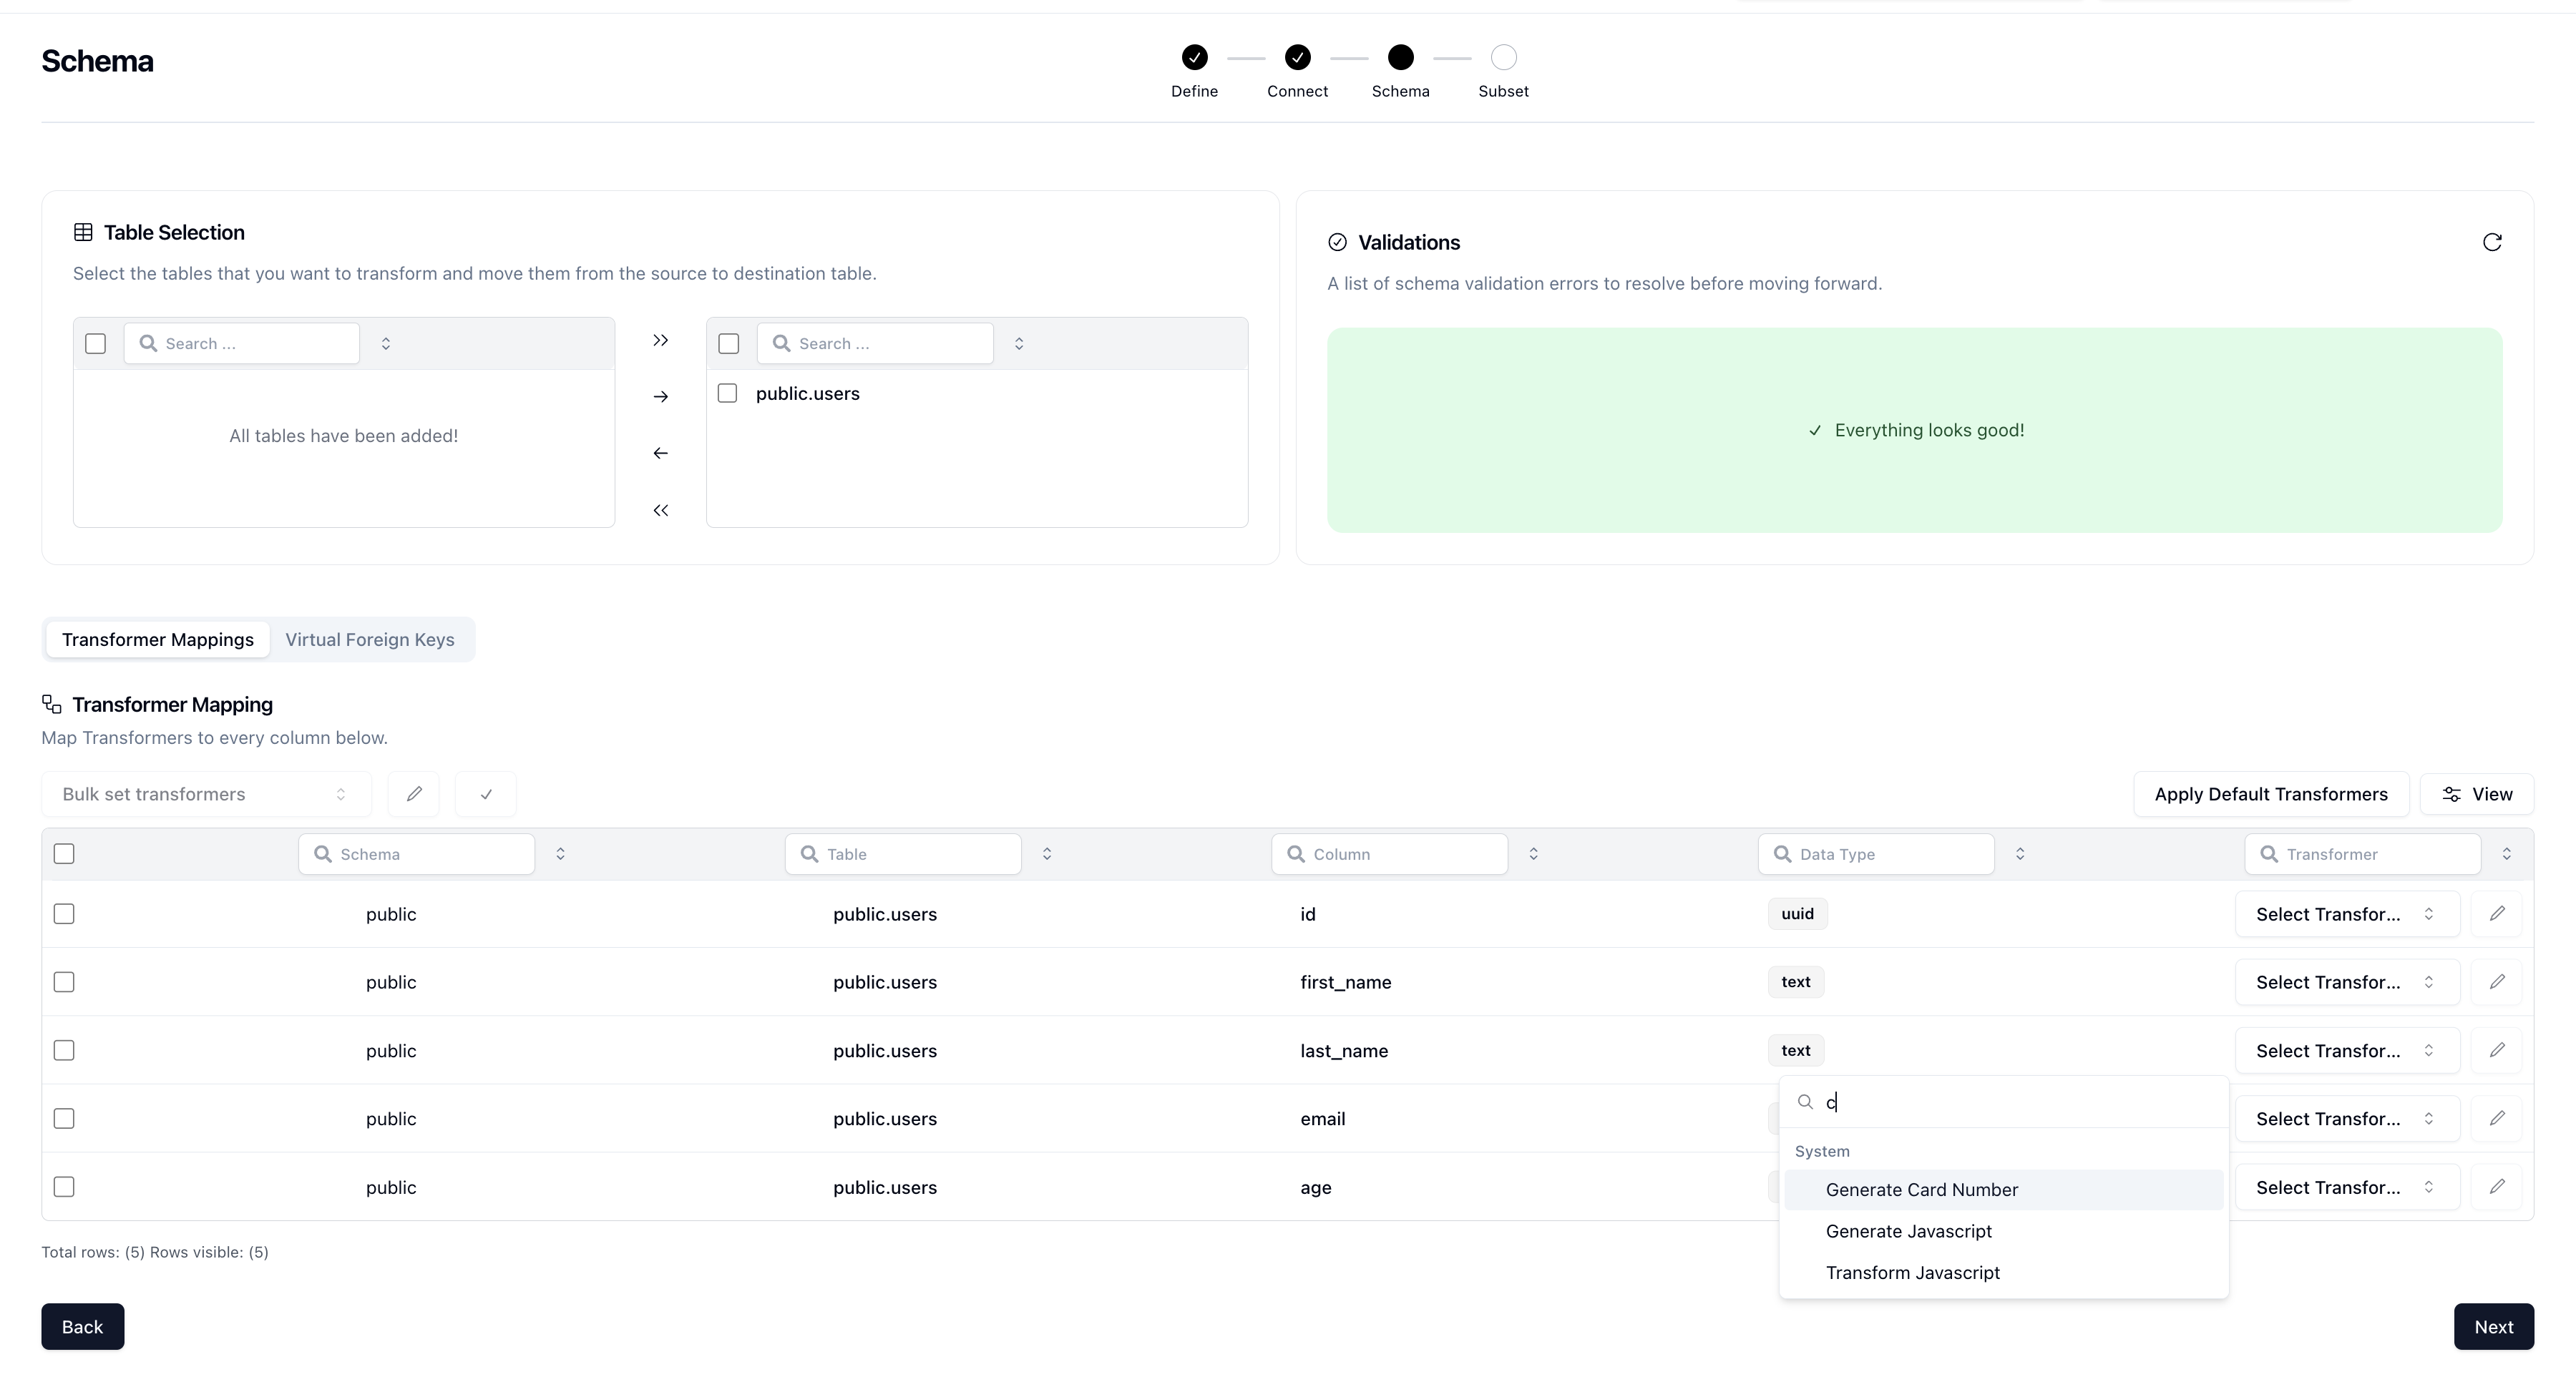The width and height of the screenshot is (2576, 1377).
Task: Open transformer dropdown for age row
Action: click(x=2347, y=1187)
